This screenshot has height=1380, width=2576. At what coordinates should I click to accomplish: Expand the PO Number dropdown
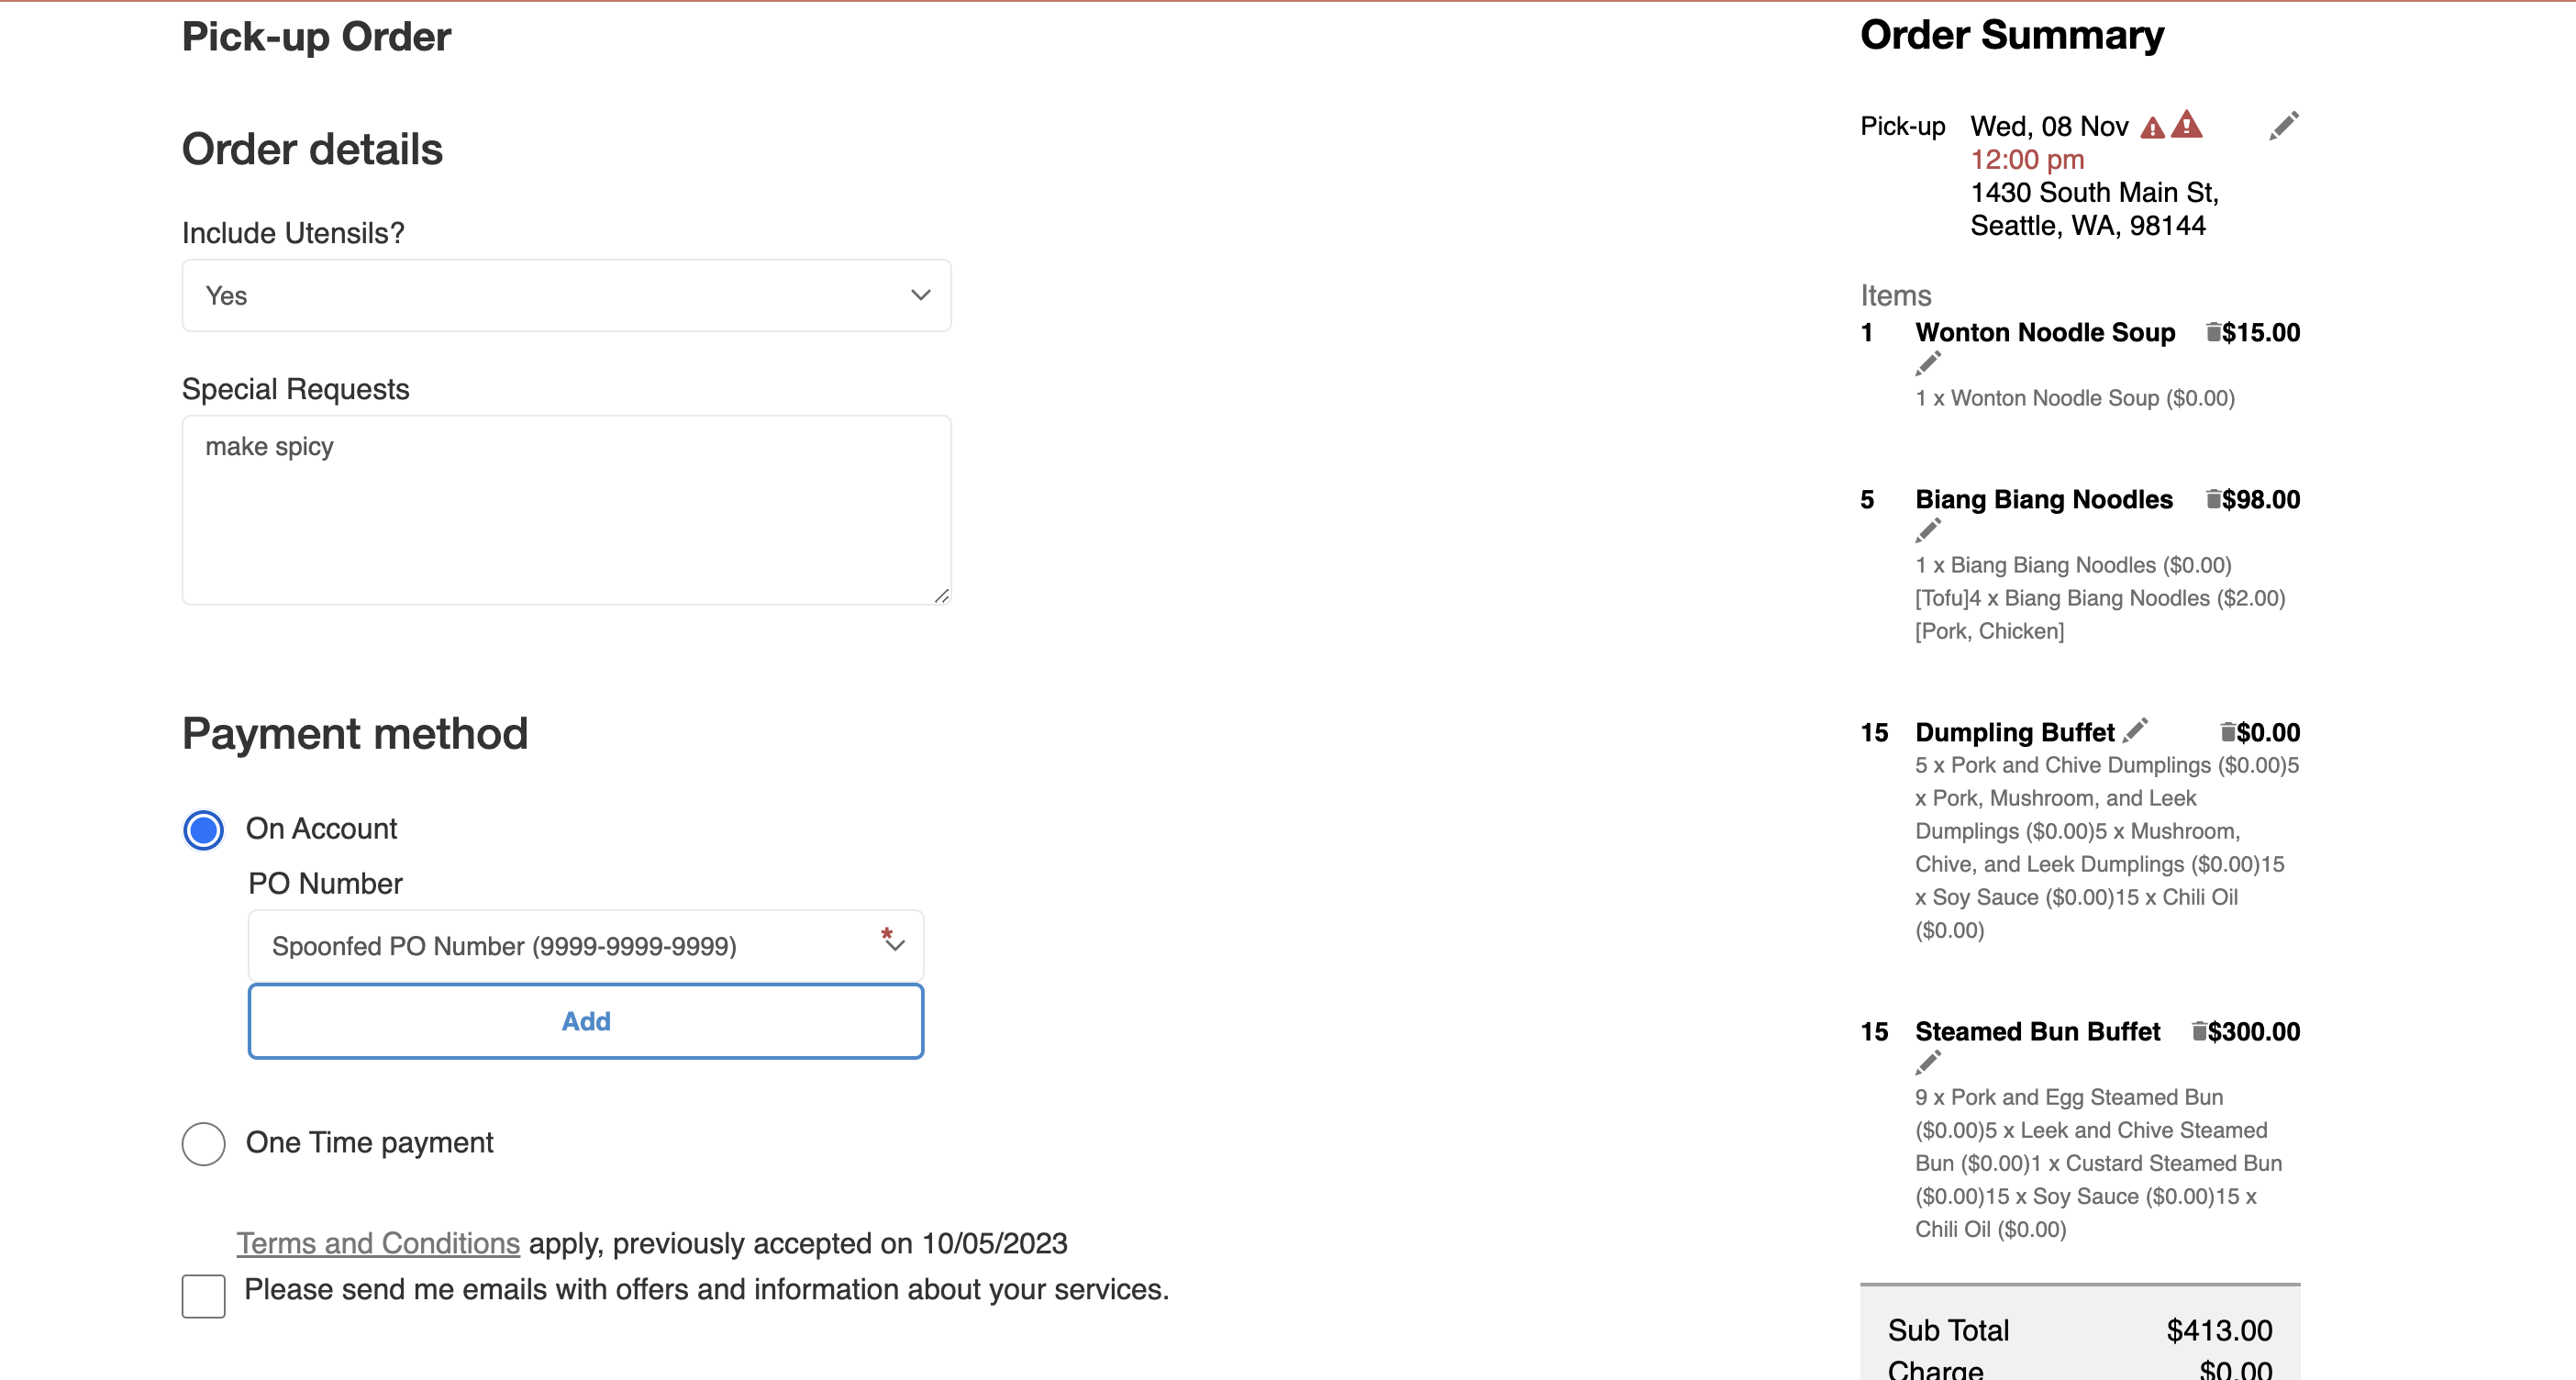tap(585, 946)
